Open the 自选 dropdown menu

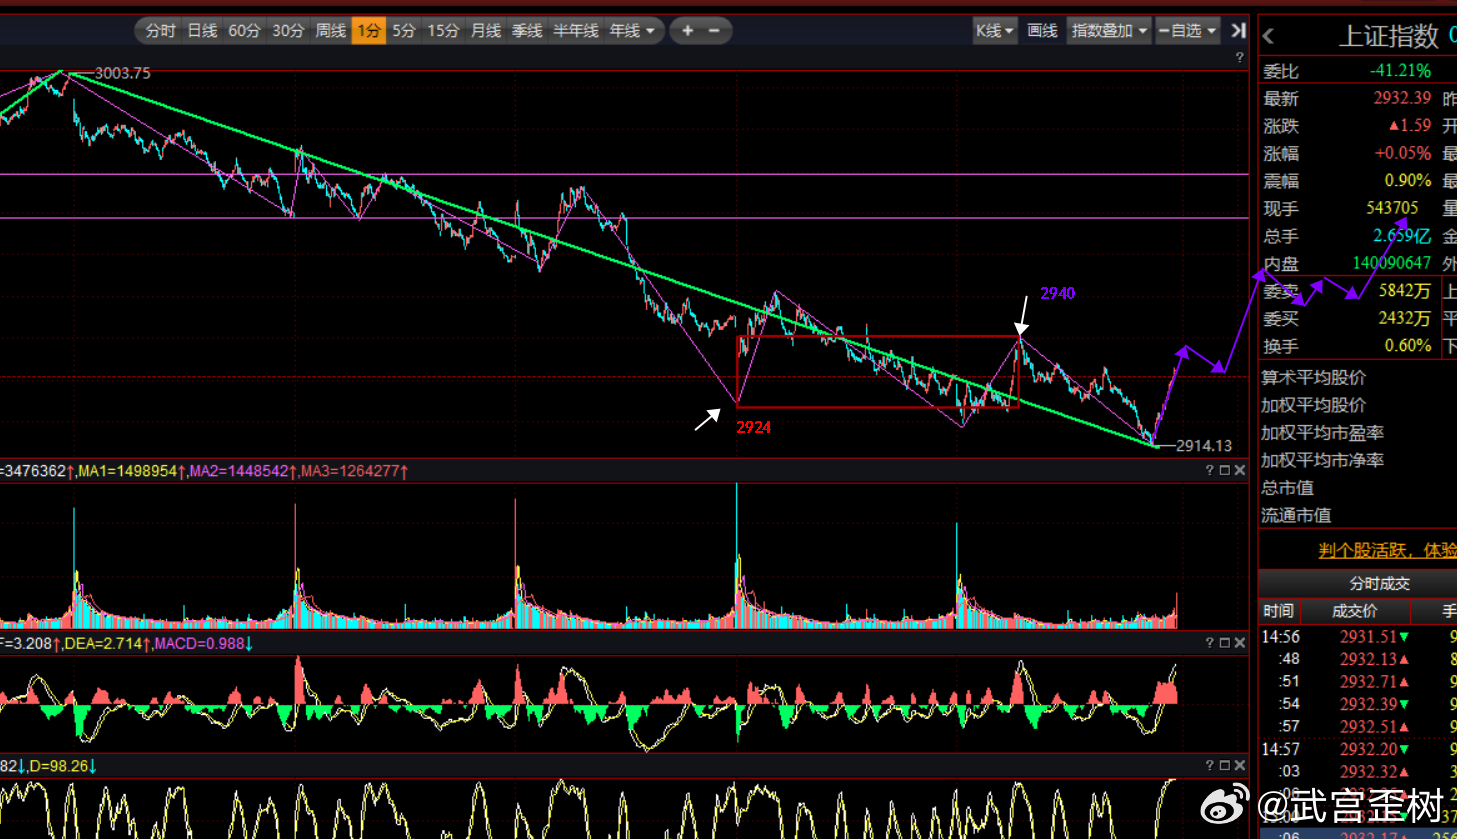pos(1187,31)
